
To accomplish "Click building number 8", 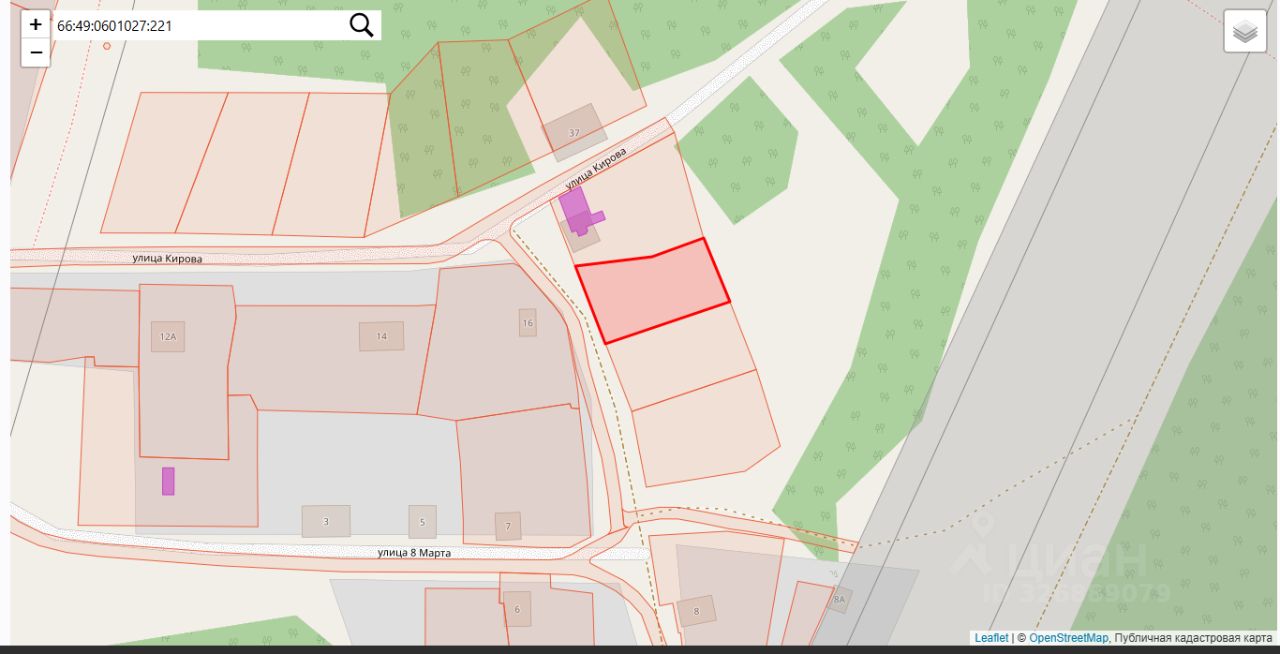I will coord(697,610).
